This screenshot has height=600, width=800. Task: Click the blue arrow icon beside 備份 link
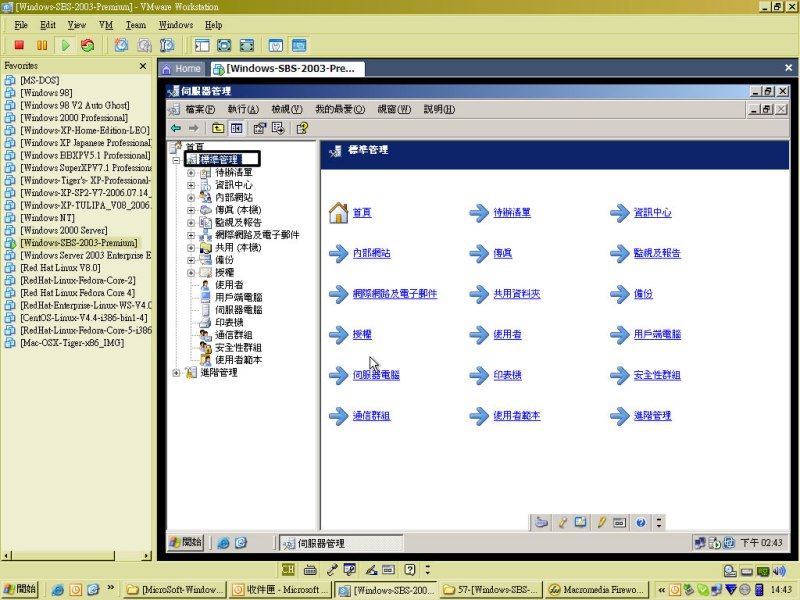click(x=620, y=294)
